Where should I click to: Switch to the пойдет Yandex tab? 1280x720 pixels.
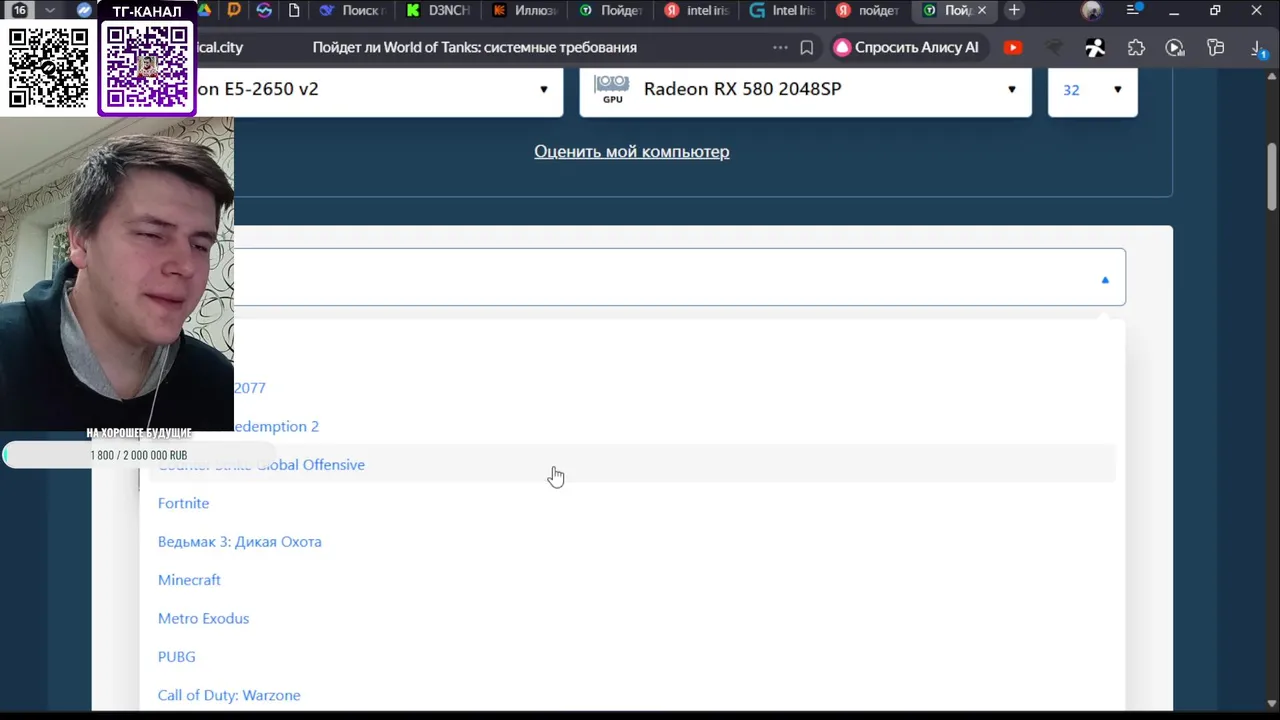870,10
